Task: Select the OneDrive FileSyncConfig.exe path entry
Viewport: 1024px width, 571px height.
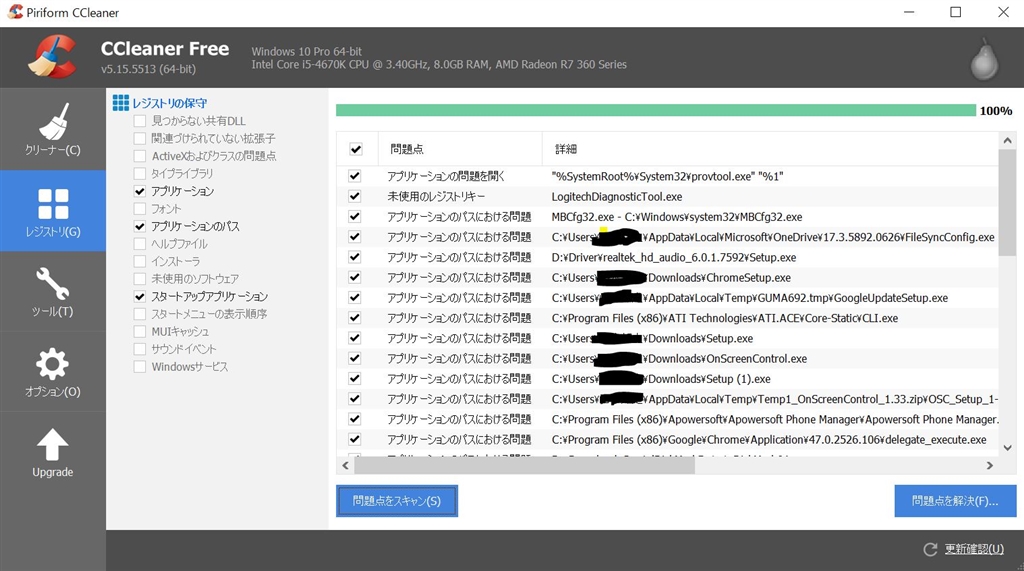Action: (x=773, y=237)
